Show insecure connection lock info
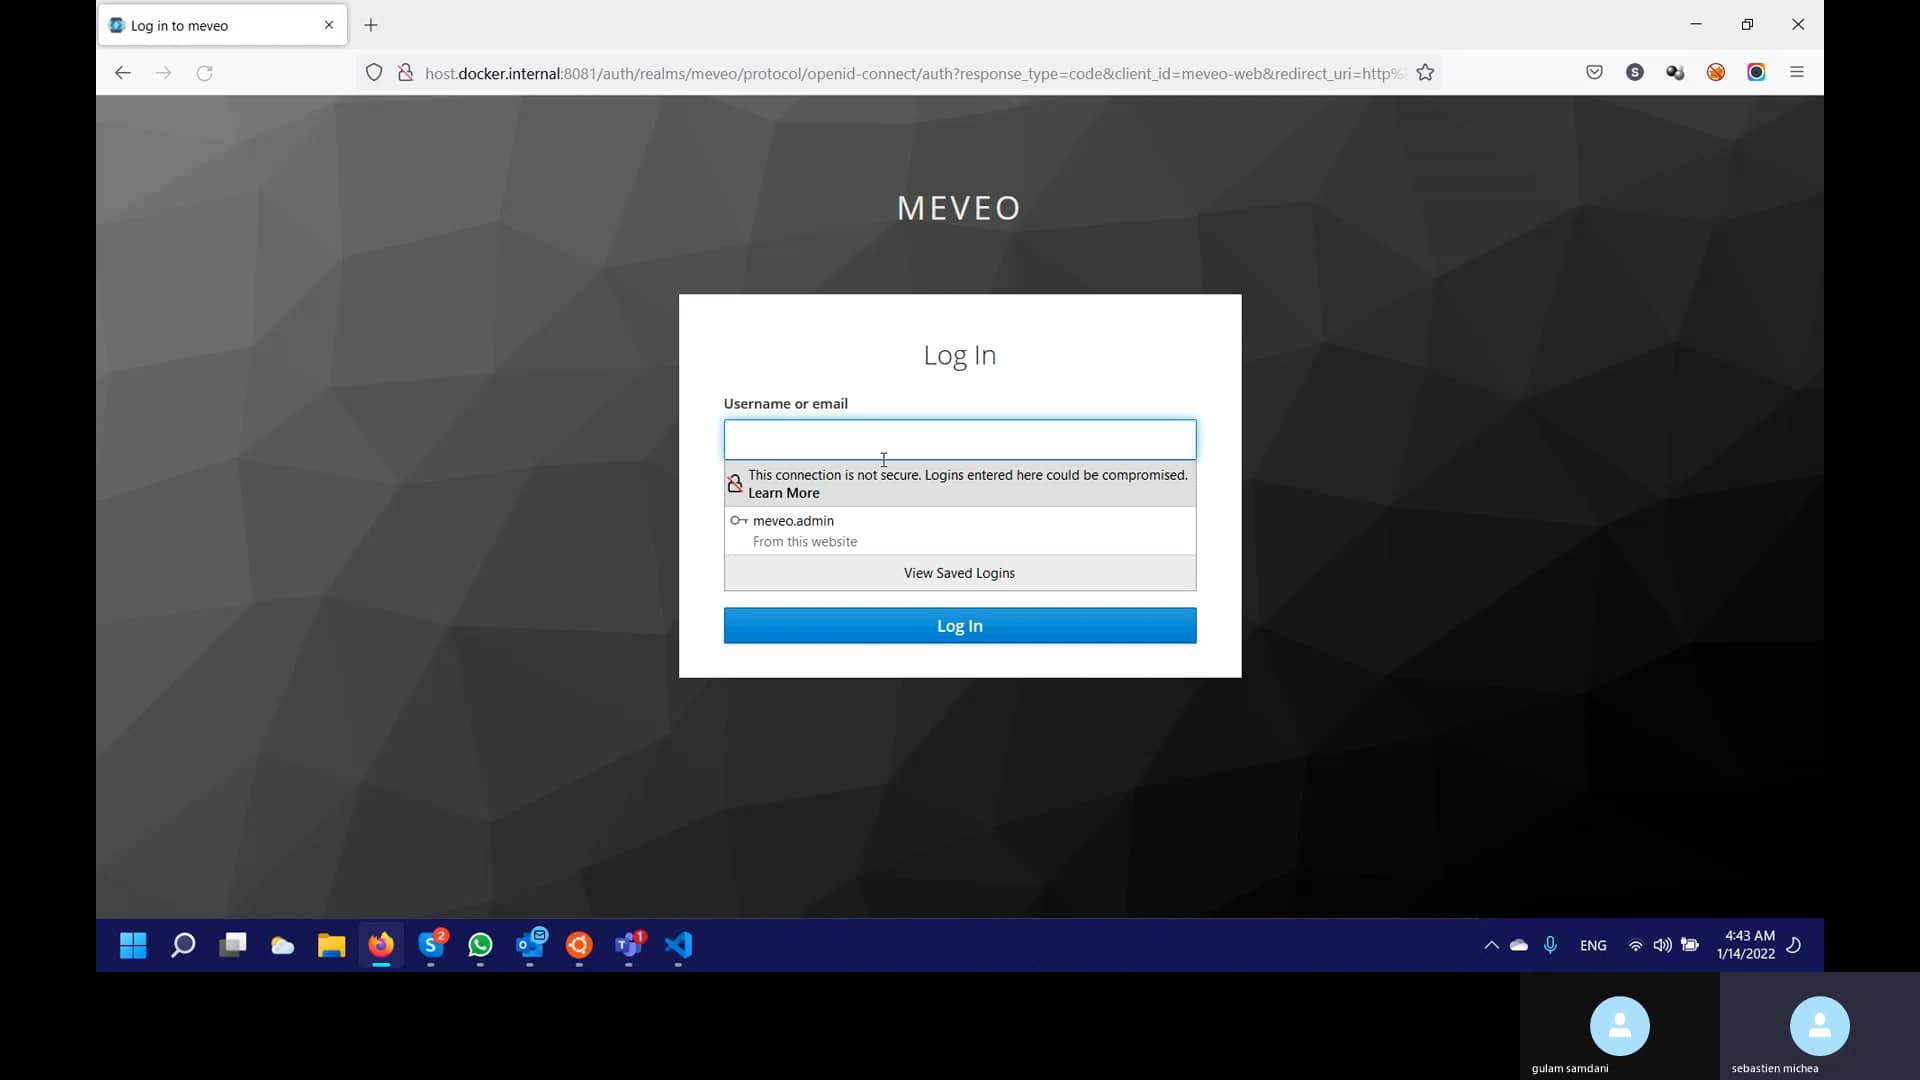Image resolution: width=1920 pixels, height=1080 pixels. tap(405, 73)
